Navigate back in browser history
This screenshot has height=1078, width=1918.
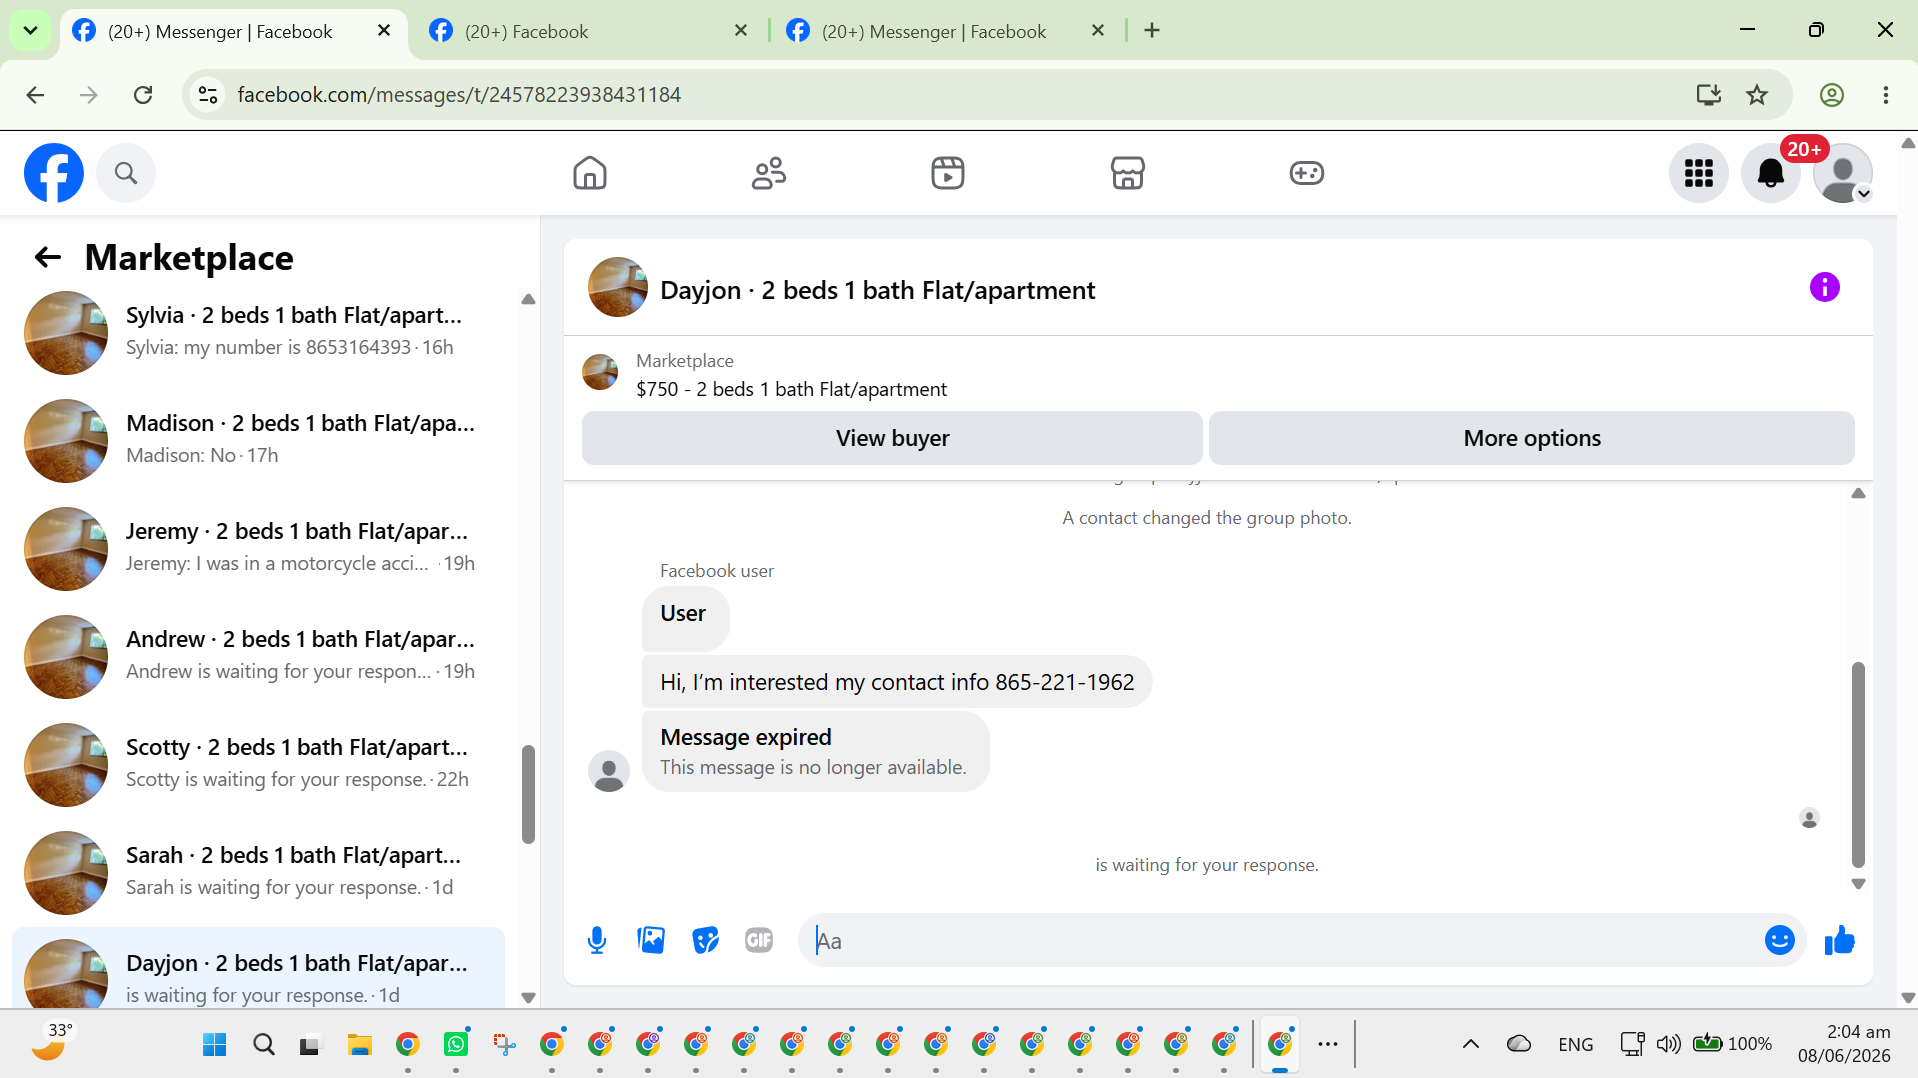point(35,95)
